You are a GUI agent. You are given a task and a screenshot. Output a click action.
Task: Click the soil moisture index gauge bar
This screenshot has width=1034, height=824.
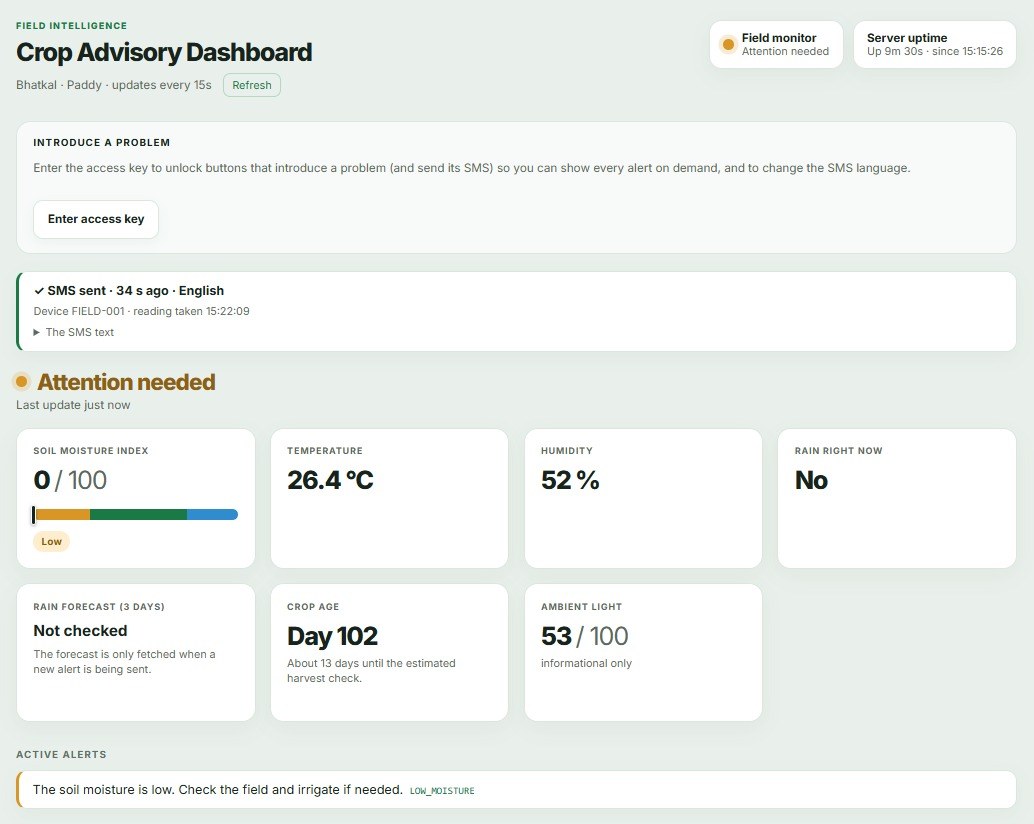[135, 514]
